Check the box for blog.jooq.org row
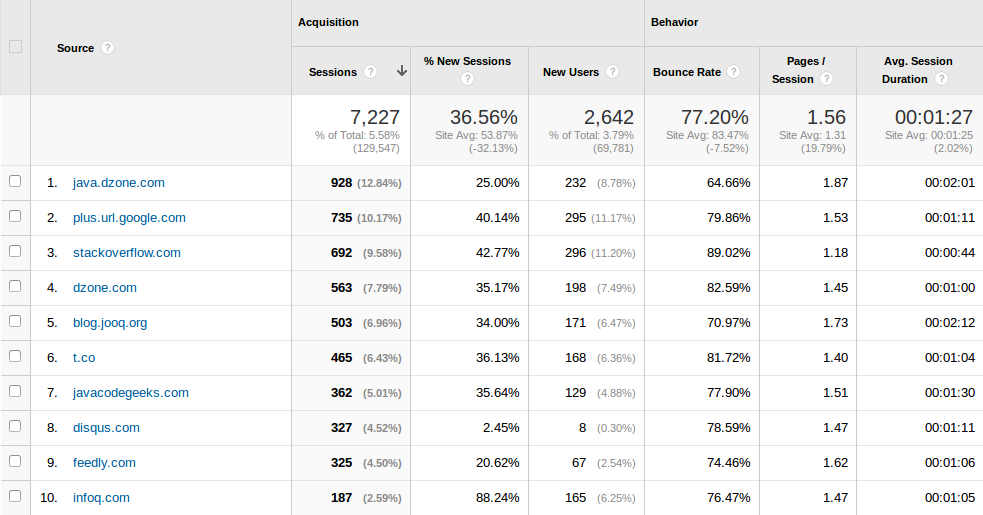Screen dimensions: 983x515 [x=15, y=321]
